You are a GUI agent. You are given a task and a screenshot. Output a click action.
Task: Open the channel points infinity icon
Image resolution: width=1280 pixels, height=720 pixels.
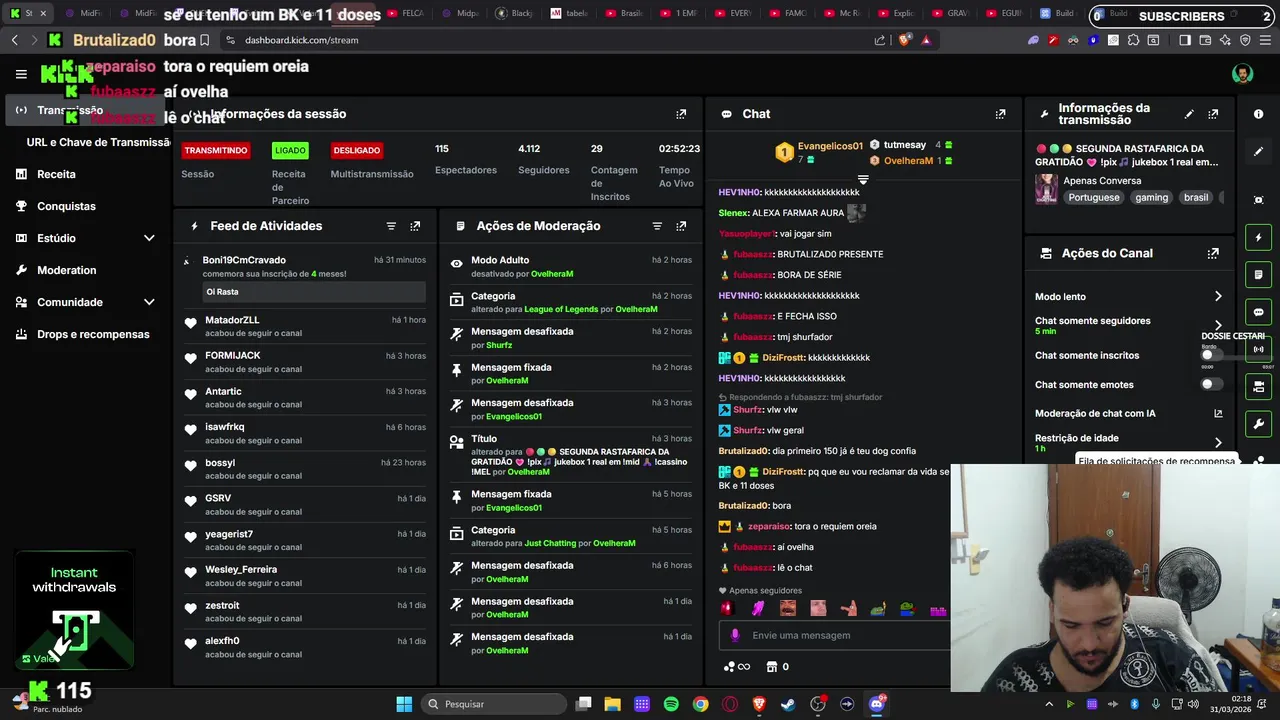click(x=737, y=667)
